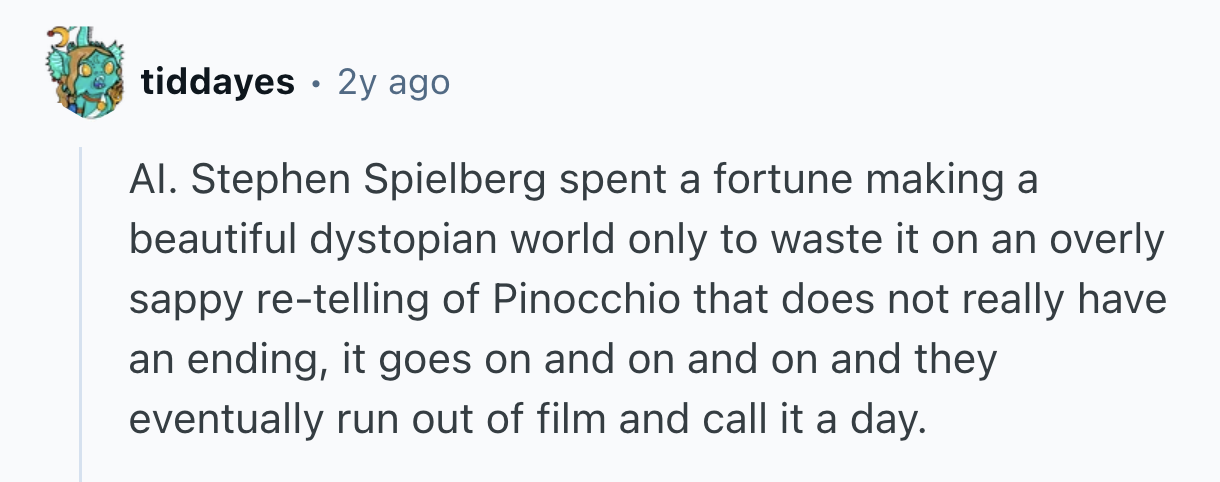Click the word waste in comment
Viewport: 1220px width, 482px height.
(804, 241)
